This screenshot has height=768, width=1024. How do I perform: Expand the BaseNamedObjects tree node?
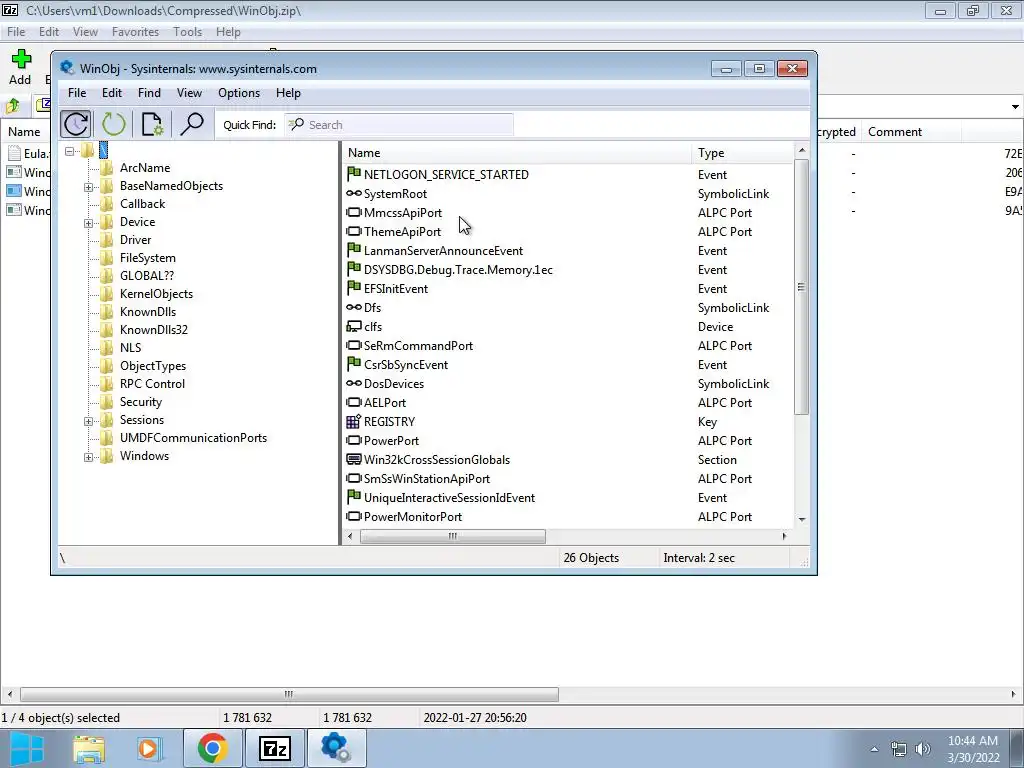point(88,187)
